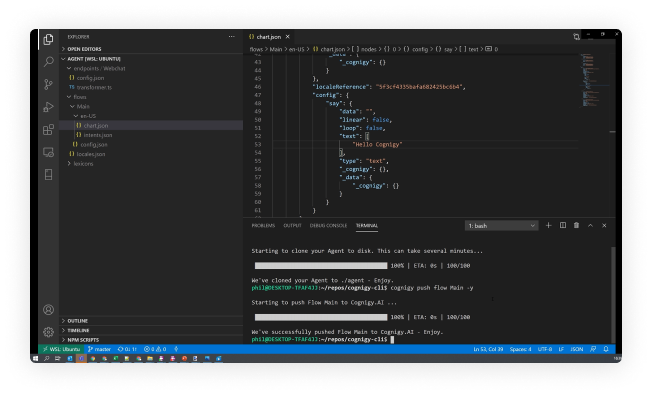Screen dimensions: 652x394
Task: Click Spaces: 4 indentation setting
Action: click(x=520, y=349)
